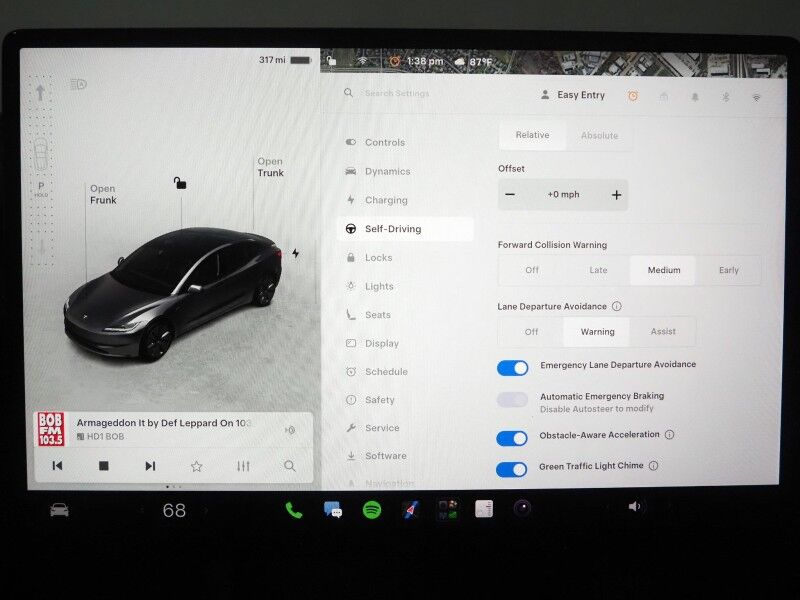Select the Self-Driving menu item
The image size is (800, 600).
point(406,229)
